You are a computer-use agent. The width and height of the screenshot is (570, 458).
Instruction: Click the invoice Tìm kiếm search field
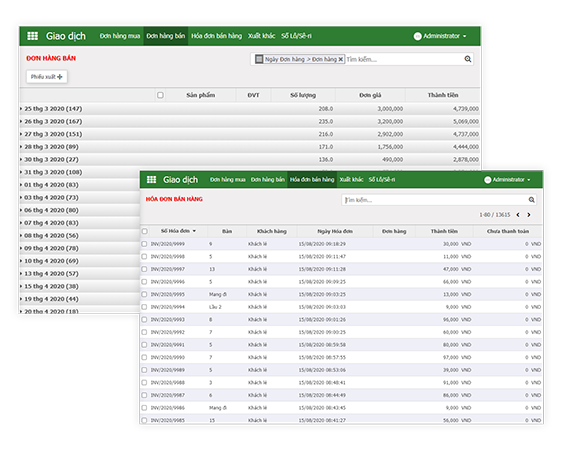434,200
